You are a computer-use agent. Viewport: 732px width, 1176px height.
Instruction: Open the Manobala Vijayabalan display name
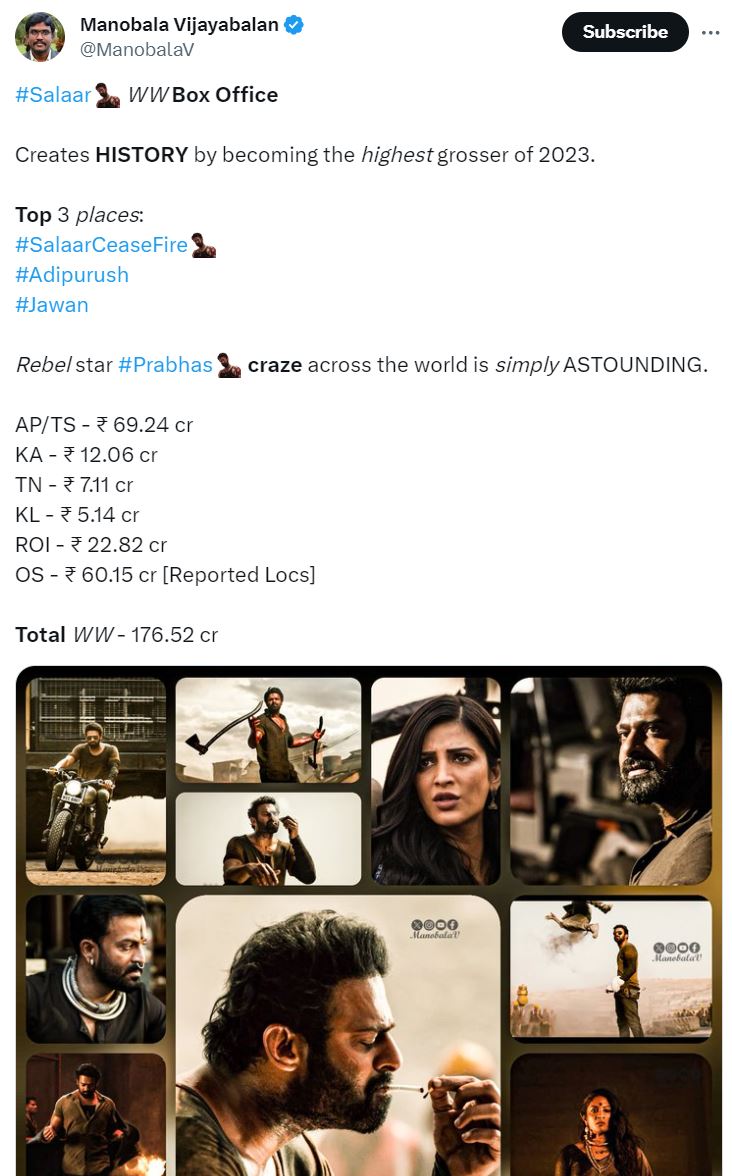click(179, 25)
